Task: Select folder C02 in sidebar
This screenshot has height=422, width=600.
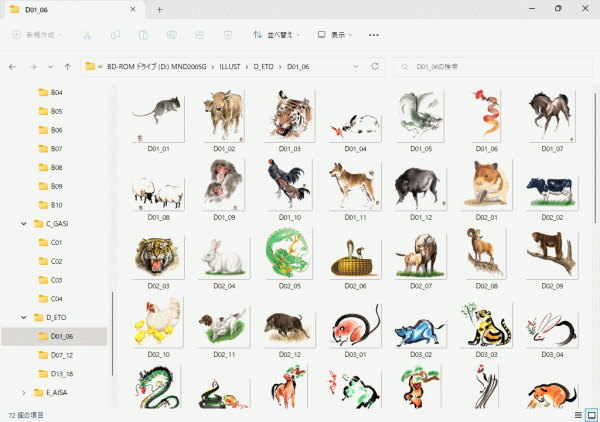Action: 54,261
